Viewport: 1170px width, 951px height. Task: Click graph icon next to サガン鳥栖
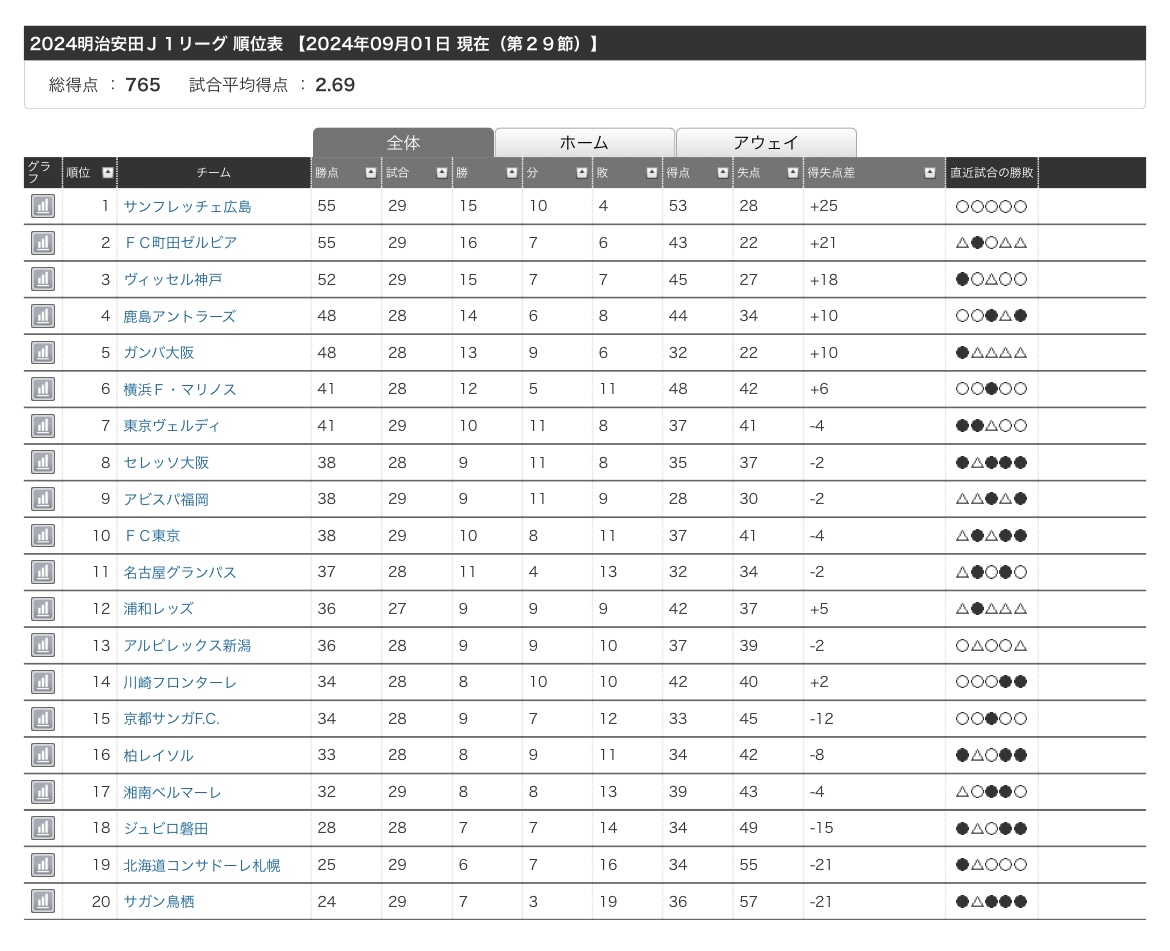click(43, 901)
